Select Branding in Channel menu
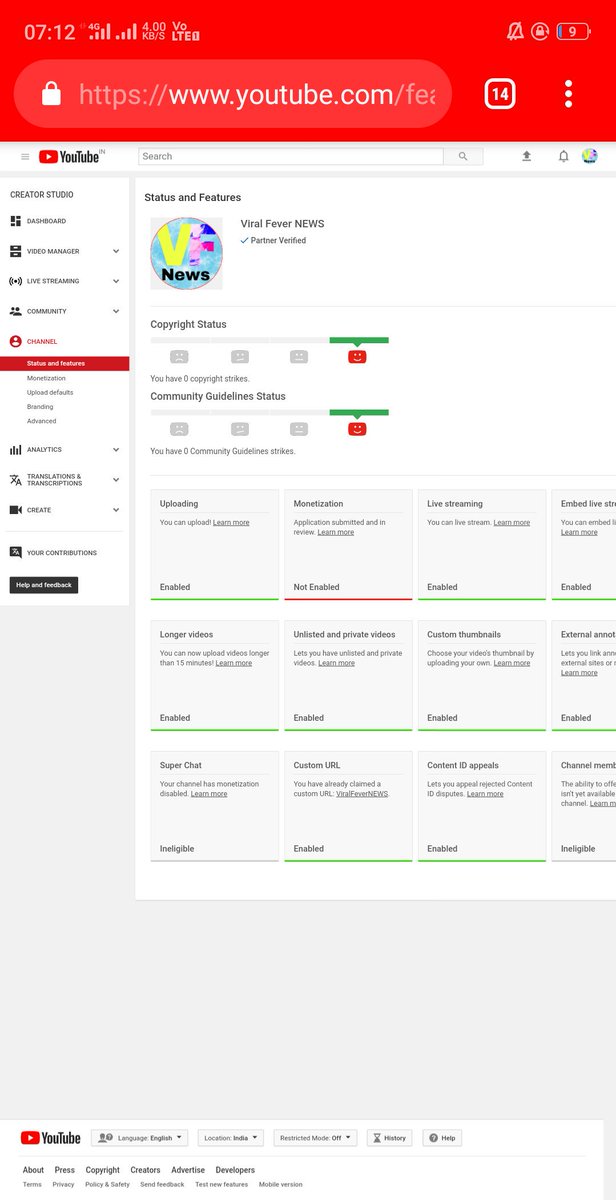This screenshot has height=1200, width=616. tap(40, 407)
